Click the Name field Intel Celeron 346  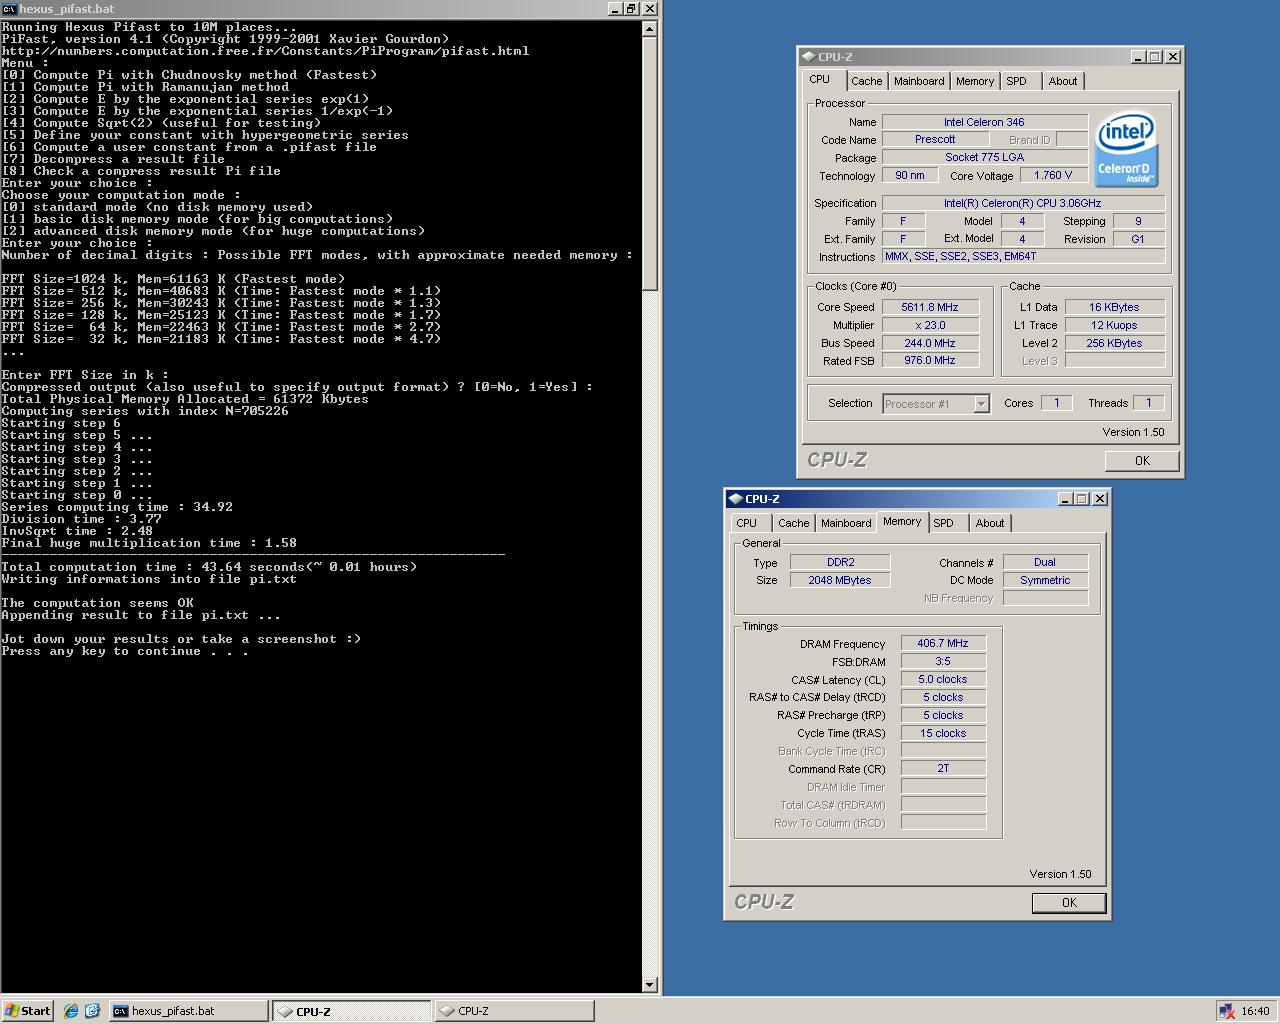(x=985, y=122)
